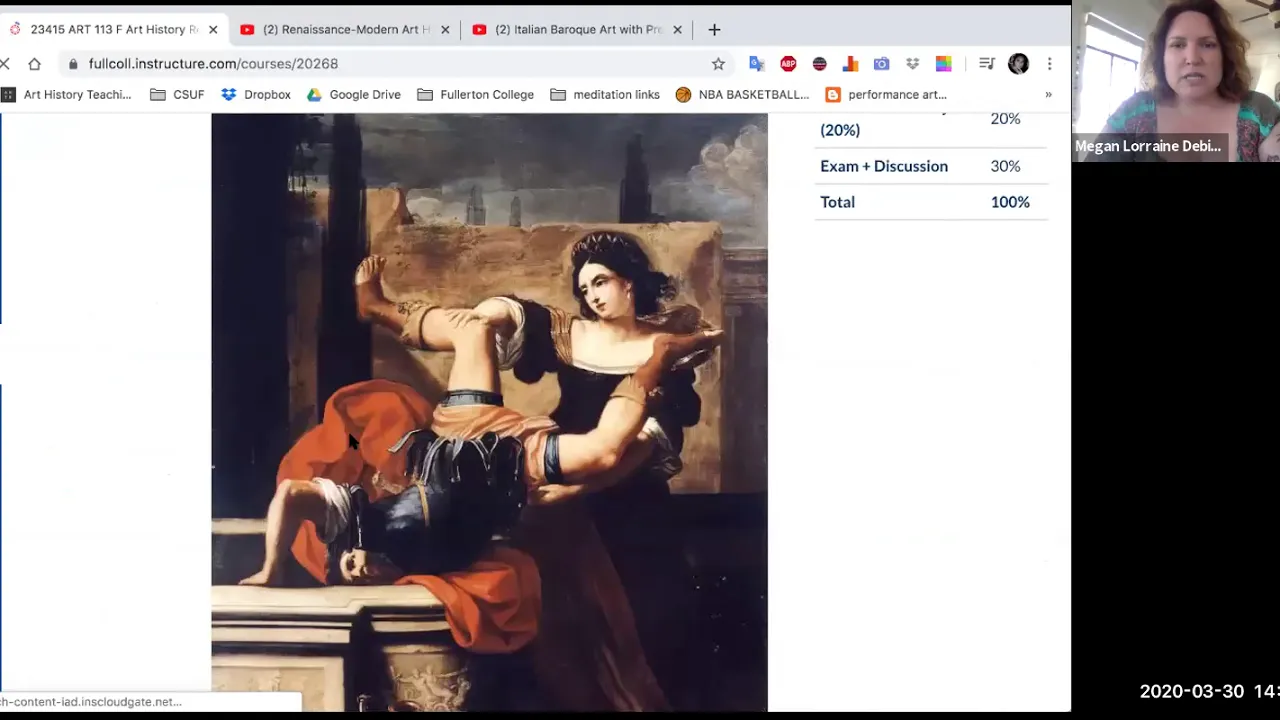Open the Adblock Plus extension

click(x=788, y=64)
